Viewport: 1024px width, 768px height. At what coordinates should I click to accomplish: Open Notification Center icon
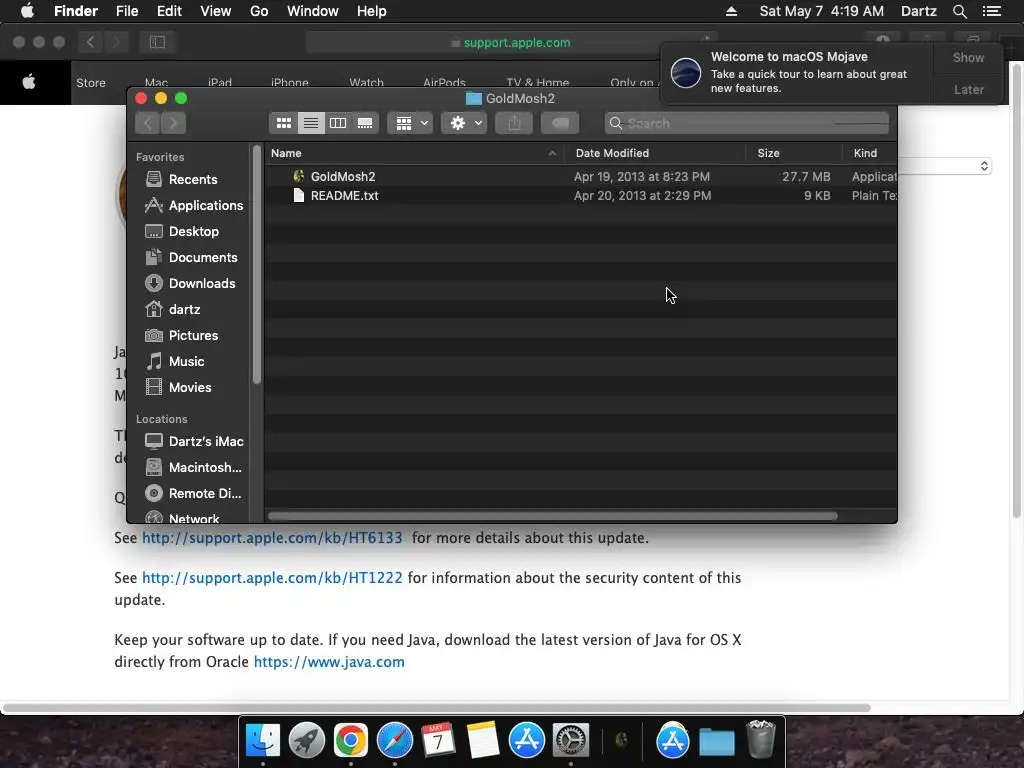[992, 11]
